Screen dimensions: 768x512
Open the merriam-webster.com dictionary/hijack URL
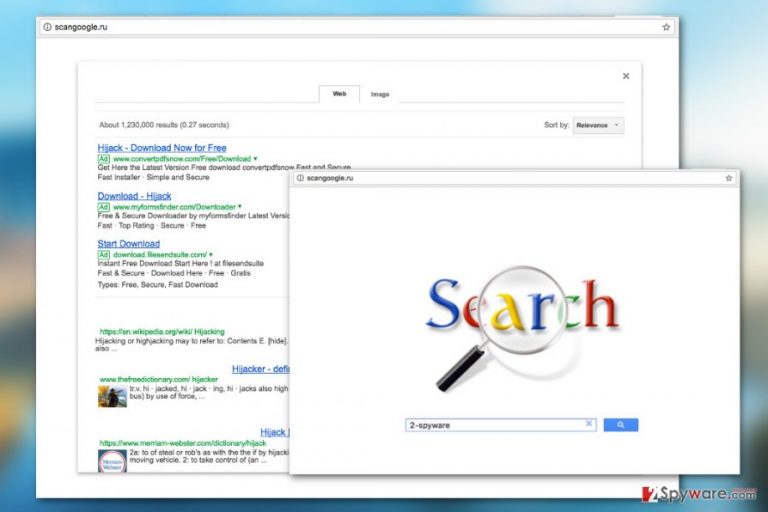(x=183, y=443)
